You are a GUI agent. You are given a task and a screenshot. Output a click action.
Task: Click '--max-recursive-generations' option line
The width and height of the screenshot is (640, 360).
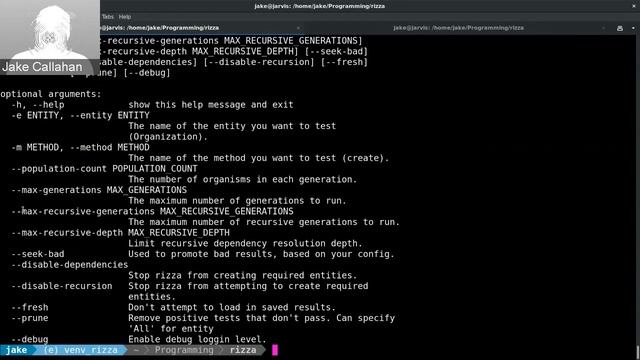pyautogui.click(x=152, y=211)
